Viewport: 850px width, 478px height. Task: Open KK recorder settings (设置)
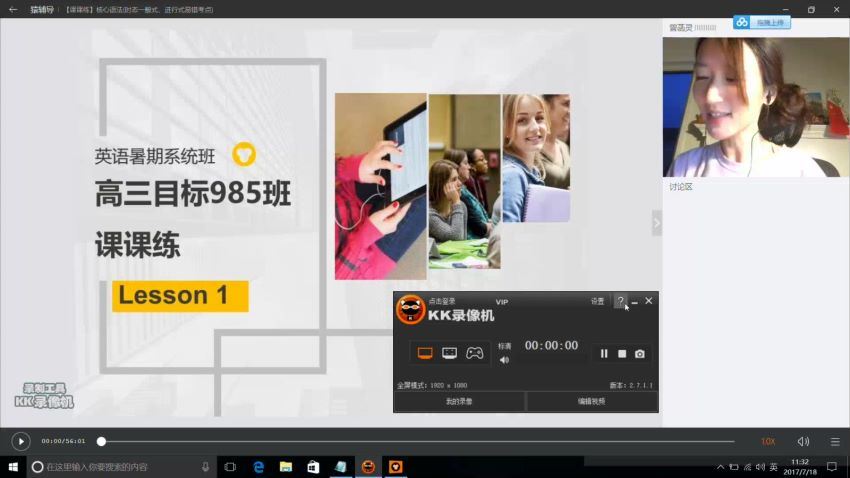597,301
